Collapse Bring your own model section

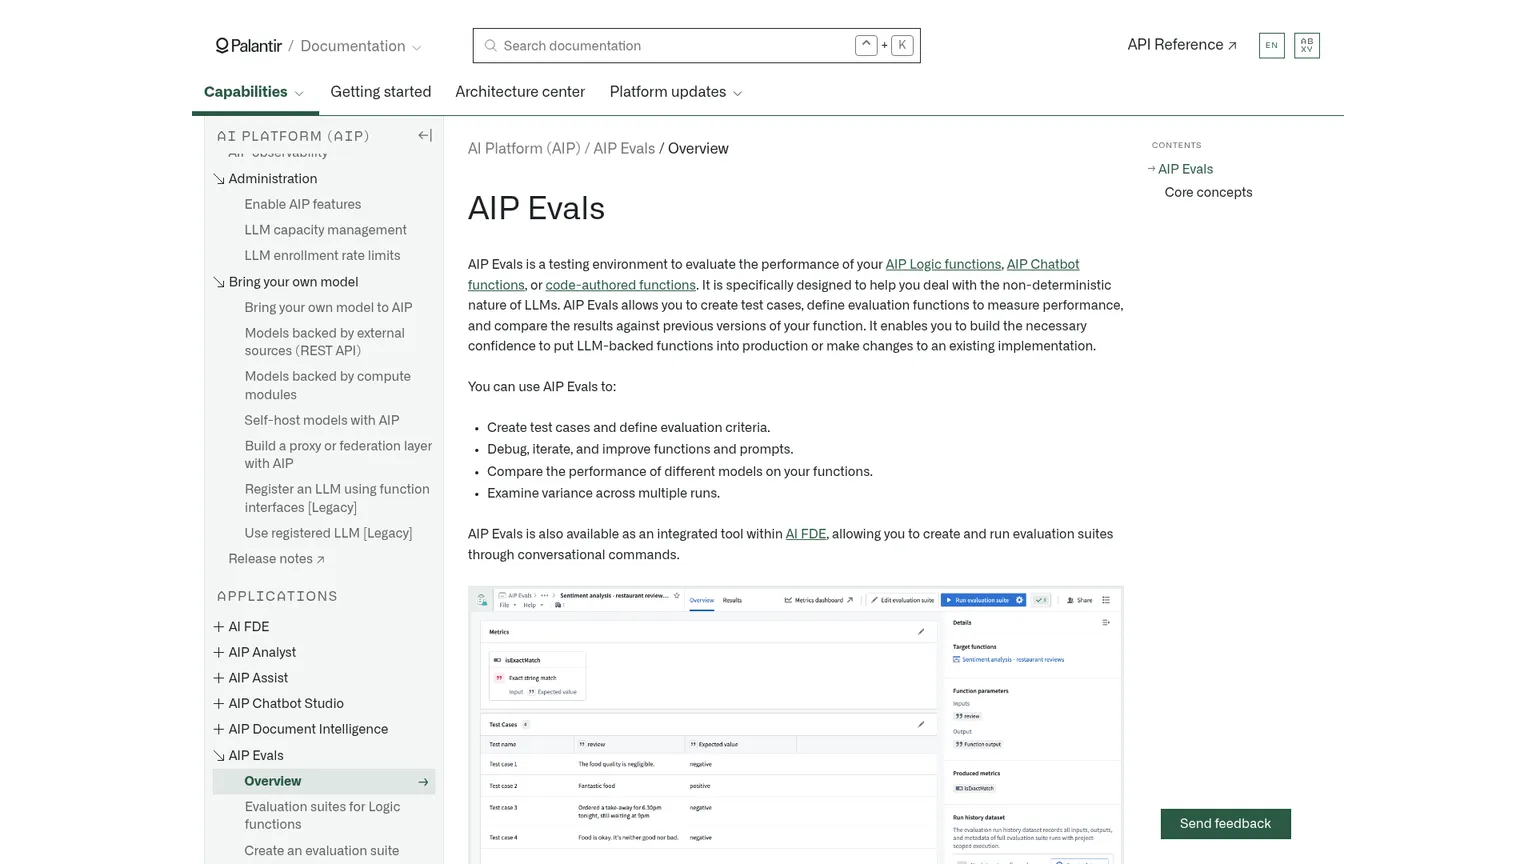pos(219,282)
